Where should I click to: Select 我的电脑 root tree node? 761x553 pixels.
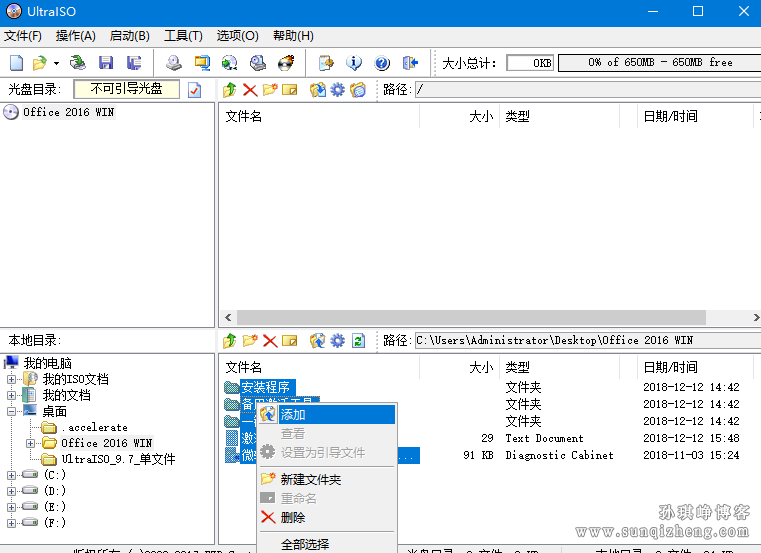(x=48, y=363)
